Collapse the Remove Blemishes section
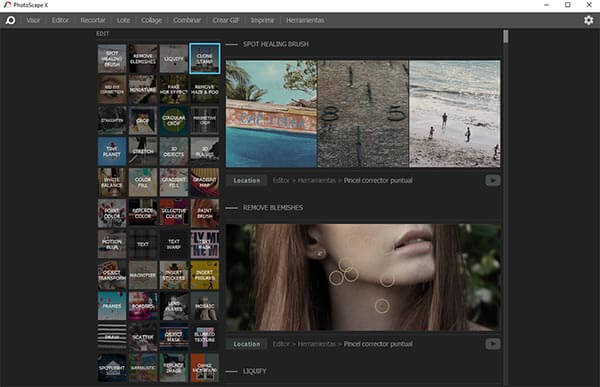This screenshot has height=387, width=600. [x=232, y=208]
